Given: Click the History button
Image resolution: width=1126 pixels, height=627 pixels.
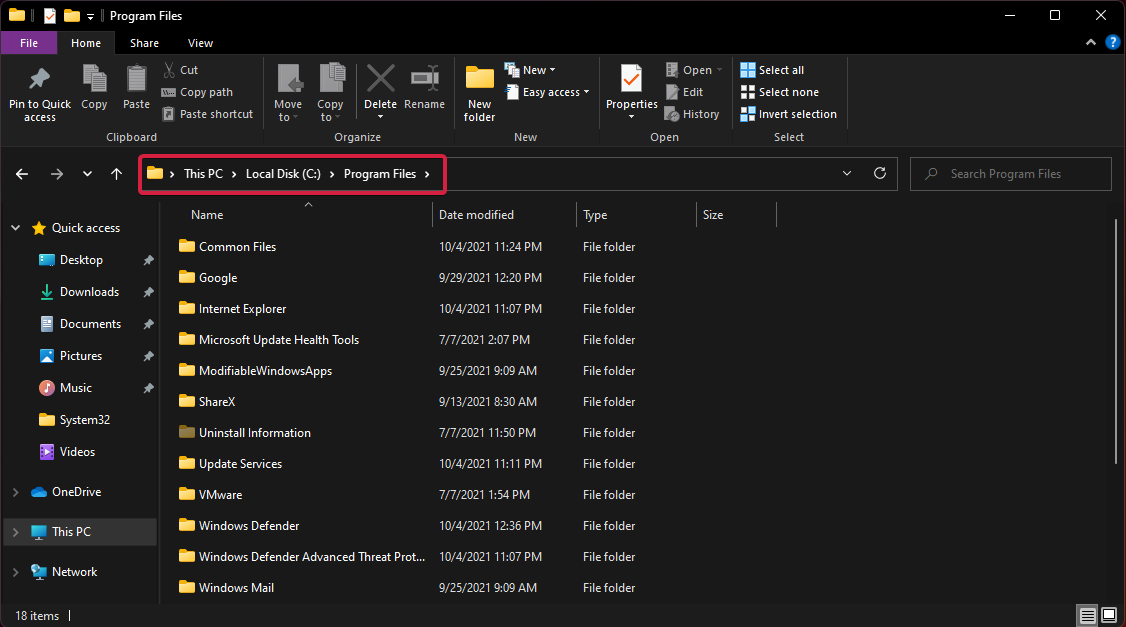Looking at the screenshot, I should click(693, 113).
